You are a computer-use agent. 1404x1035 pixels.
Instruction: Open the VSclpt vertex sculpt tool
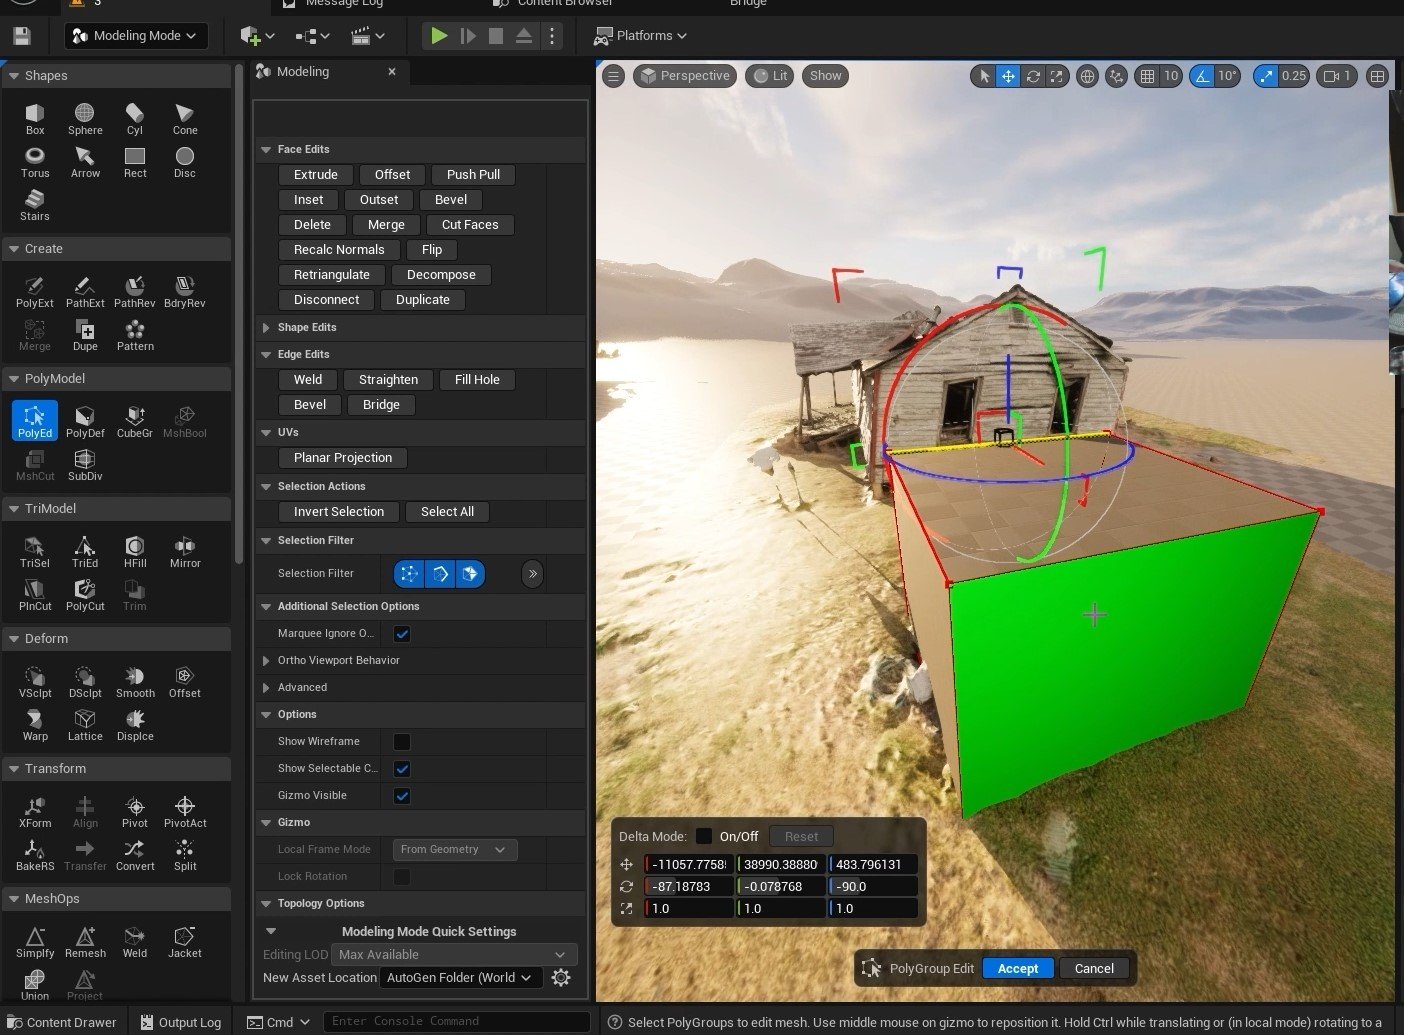[x=34, y=678]
